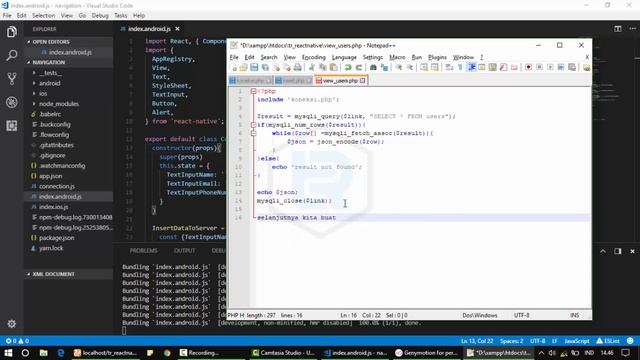The height and width of the screenshot is (360, 640).
Task: Open the Plugins menu in Notepad++
Action: pos(437,57)
